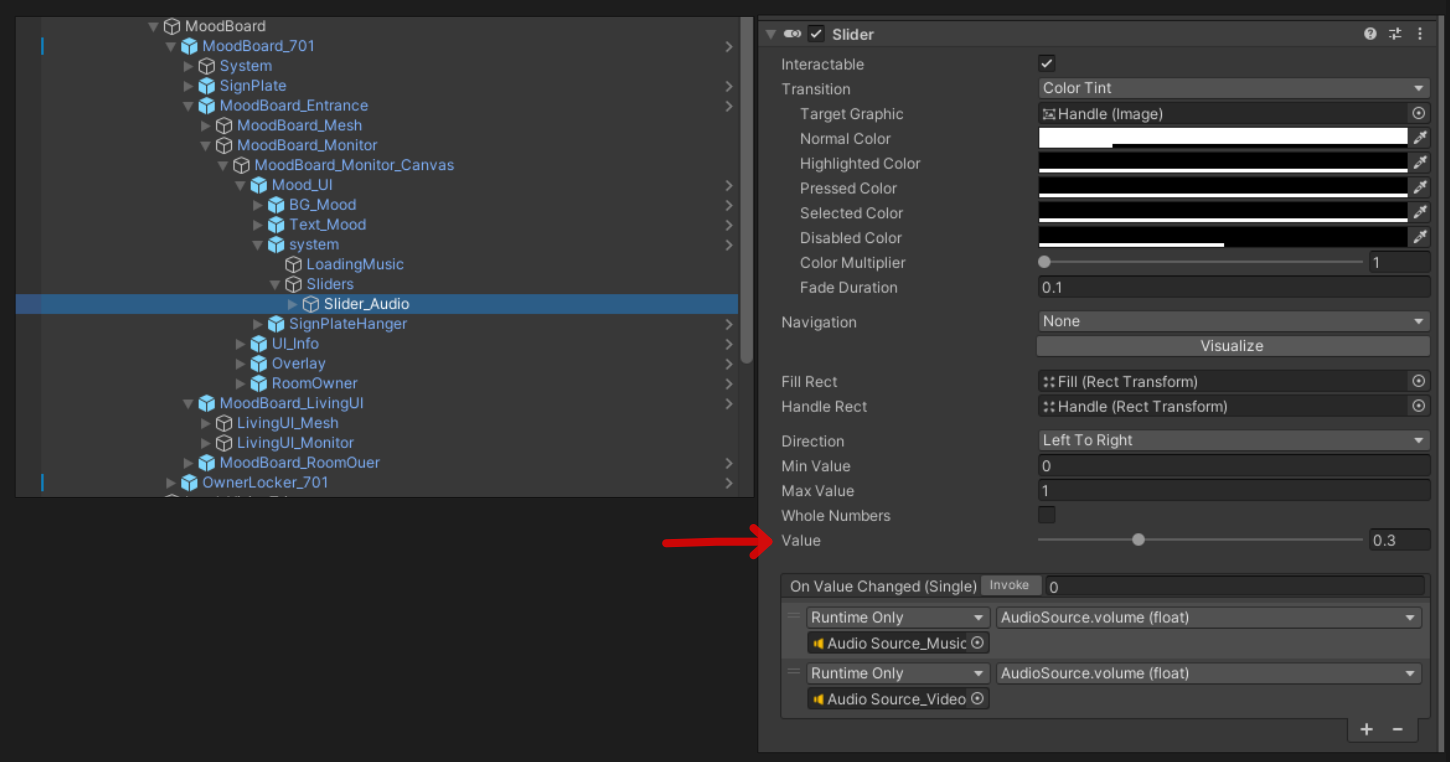Open the Transition dropdown set to Color Tint
The width and height of the screenshot is (1450, 762).
[x=1234, y=88]
